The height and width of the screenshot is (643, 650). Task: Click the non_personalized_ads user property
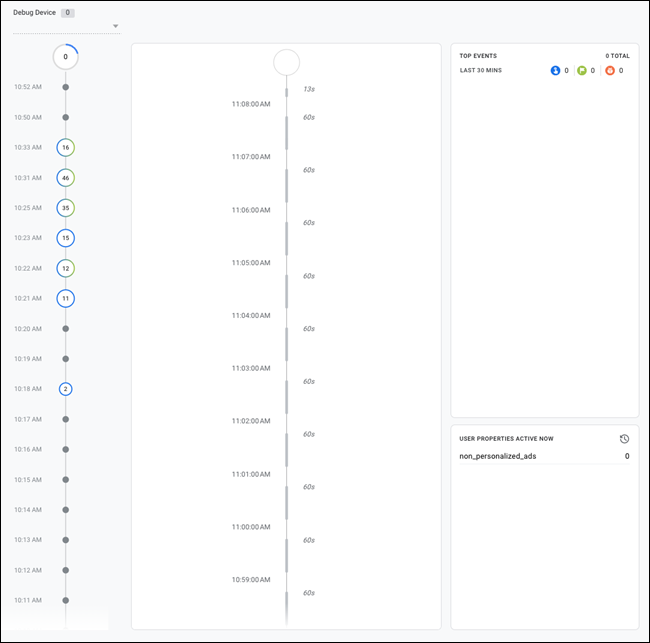[544, 456]
